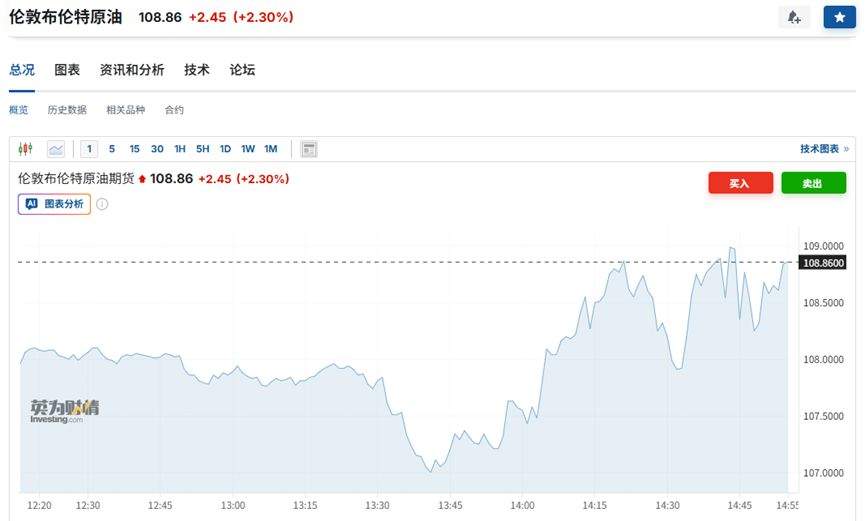Image resolution: width=865 pixels, height=521 pixels.
Task: Select the 1W timeframe
Action: [x=247, y=149]
